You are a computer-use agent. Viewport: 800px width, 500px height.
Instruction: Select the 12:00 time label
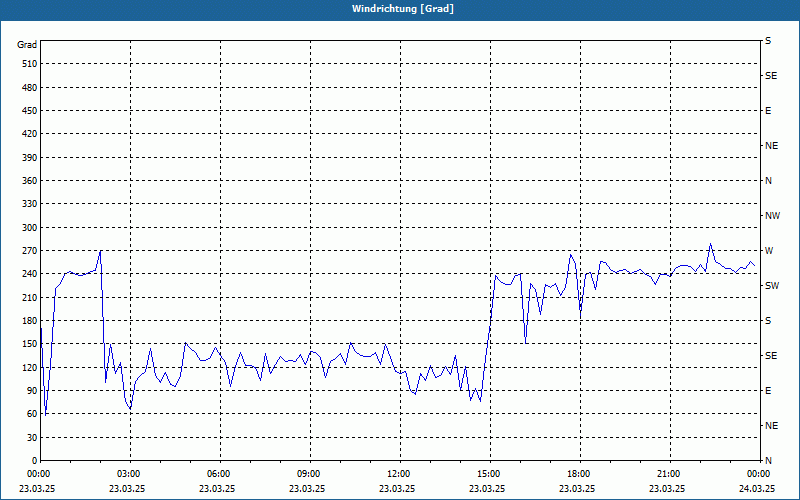(x=400, y=474)
